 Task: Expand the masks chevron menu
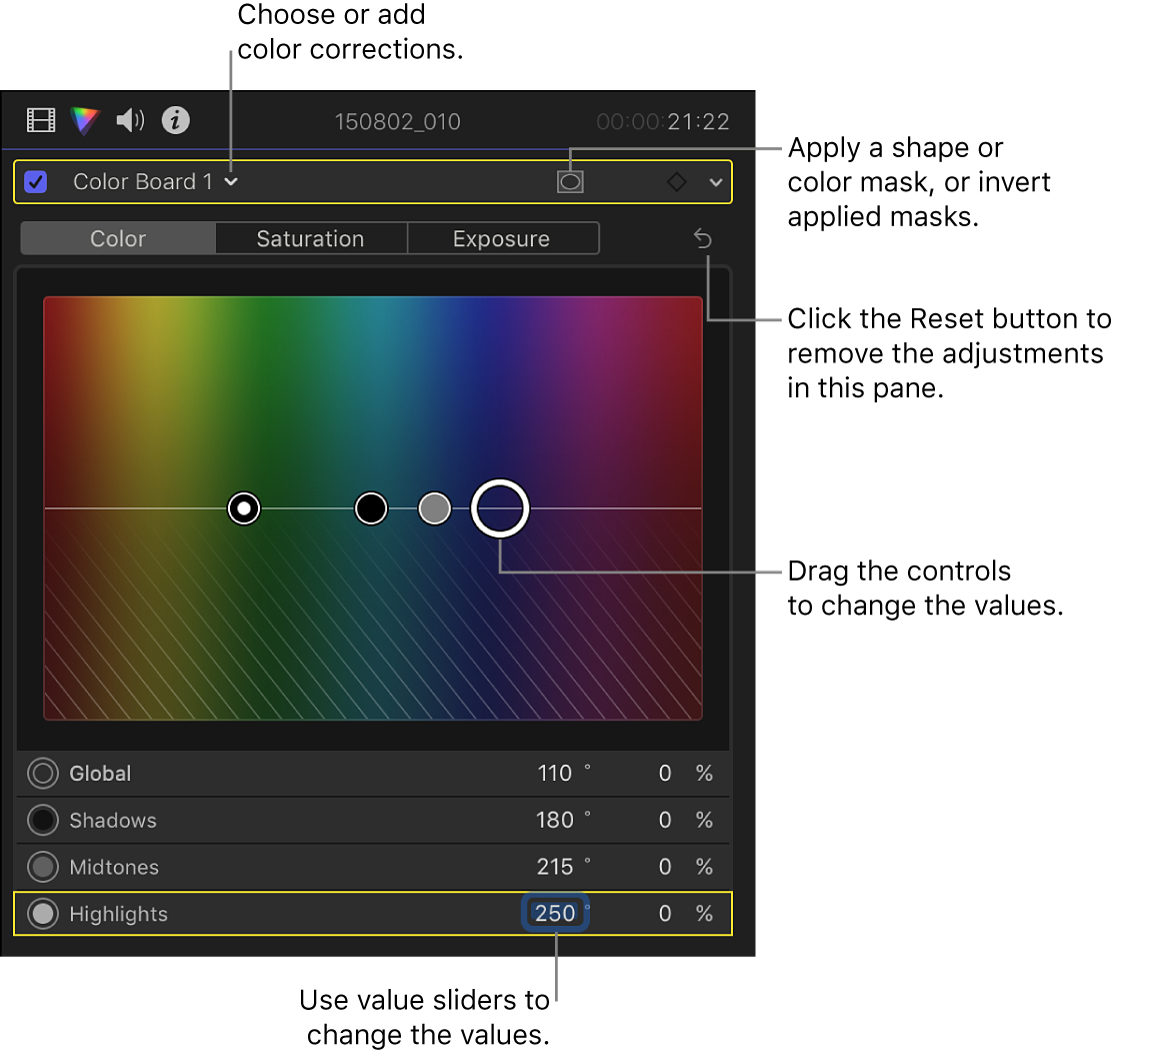716,182
